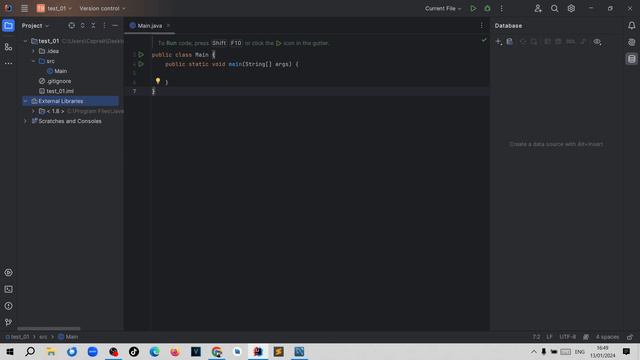
Task: Expand Scratches and Consoles
Action: [25, 121]
